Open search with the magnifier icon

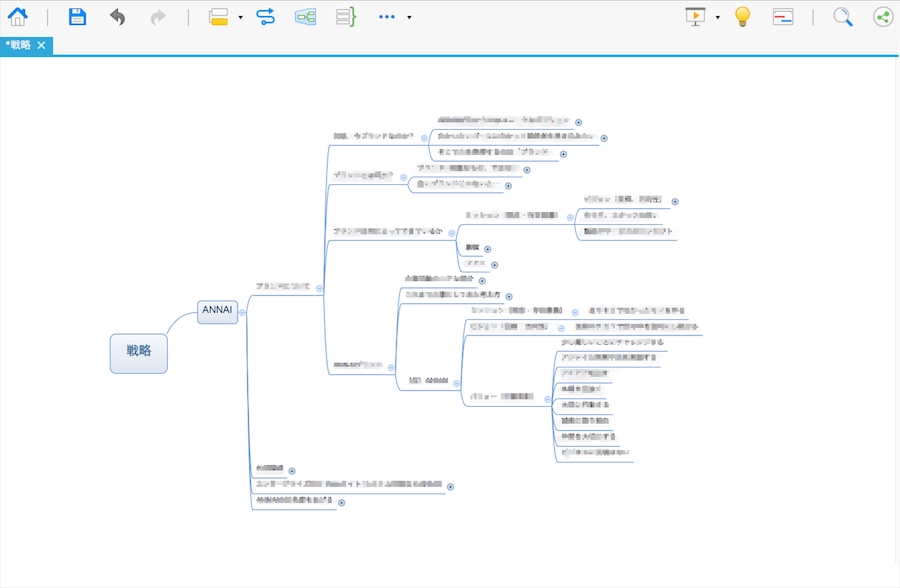pos(843,17)
